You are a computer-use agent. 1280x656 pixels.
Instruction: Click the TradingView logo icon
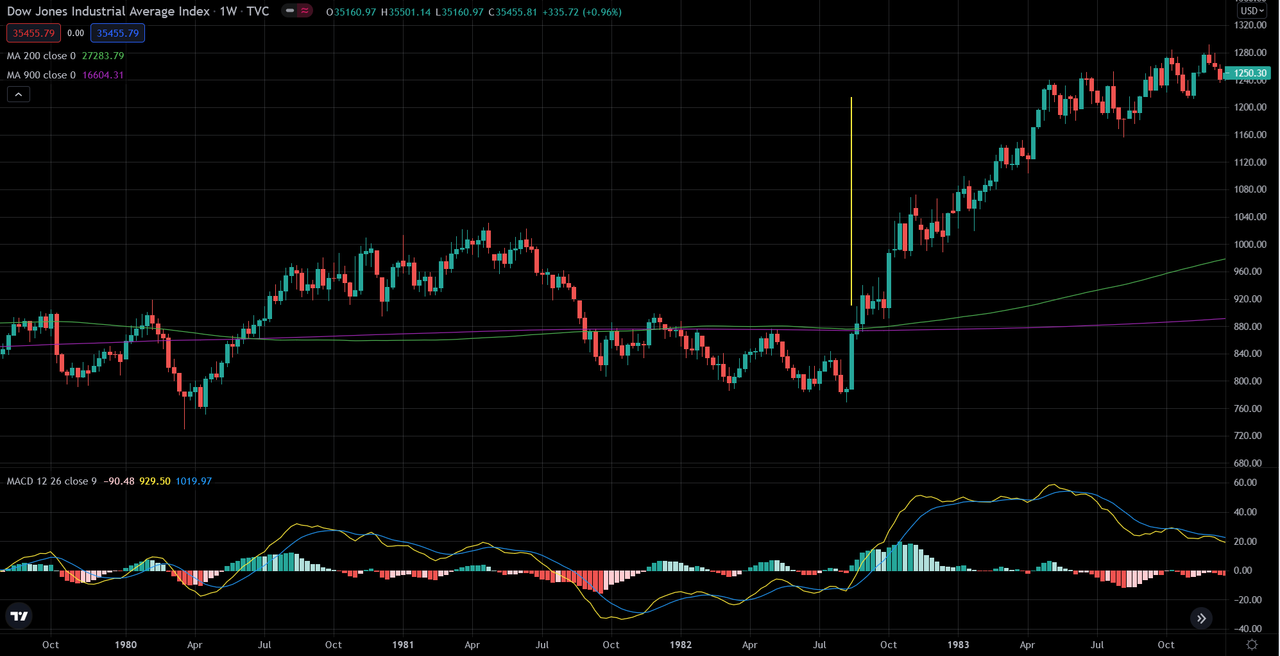coord(18,616)
